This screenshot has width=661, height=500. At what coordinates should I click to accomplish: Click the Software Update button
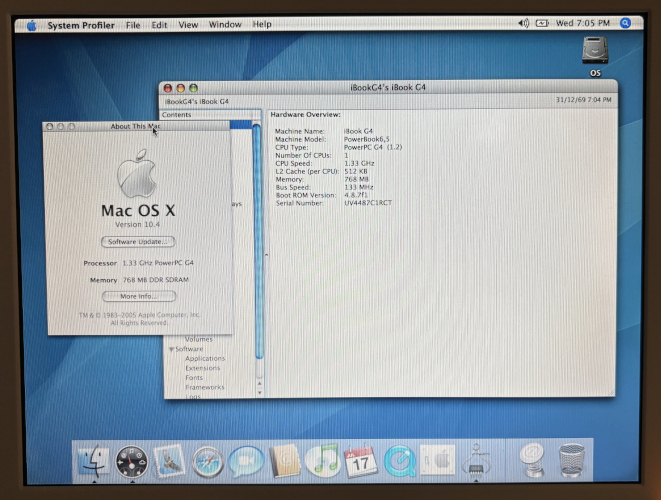(x=138, y=242)
